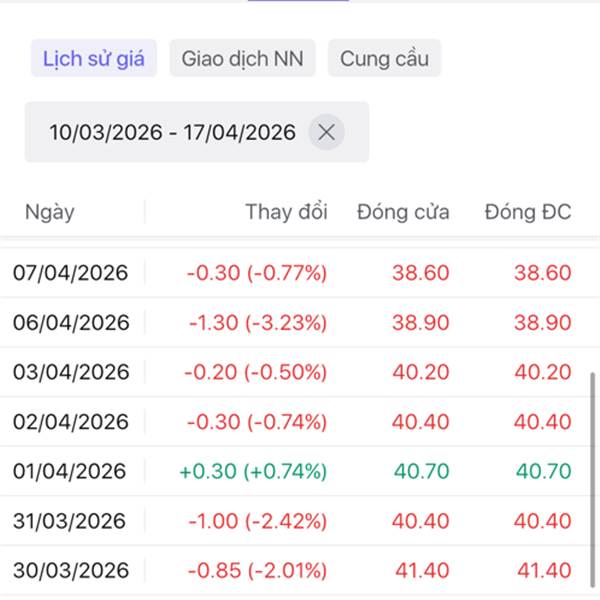Switch to the Lịch sử giá tab

click(x=93, y=58)
